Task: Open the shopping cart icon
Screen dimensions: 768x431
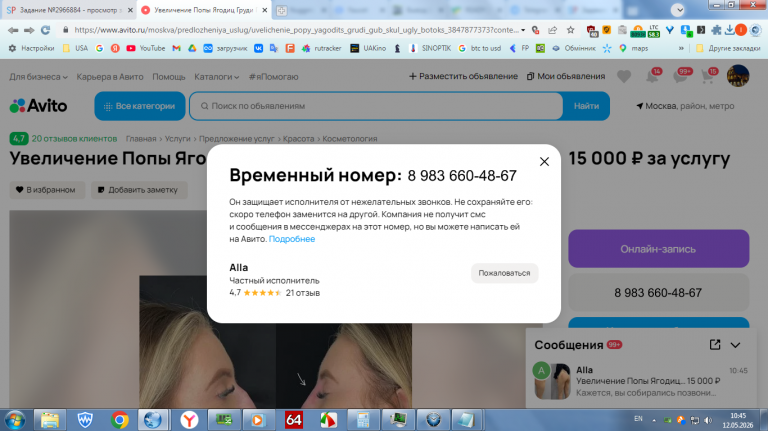Action: click(x=708, y=76)
